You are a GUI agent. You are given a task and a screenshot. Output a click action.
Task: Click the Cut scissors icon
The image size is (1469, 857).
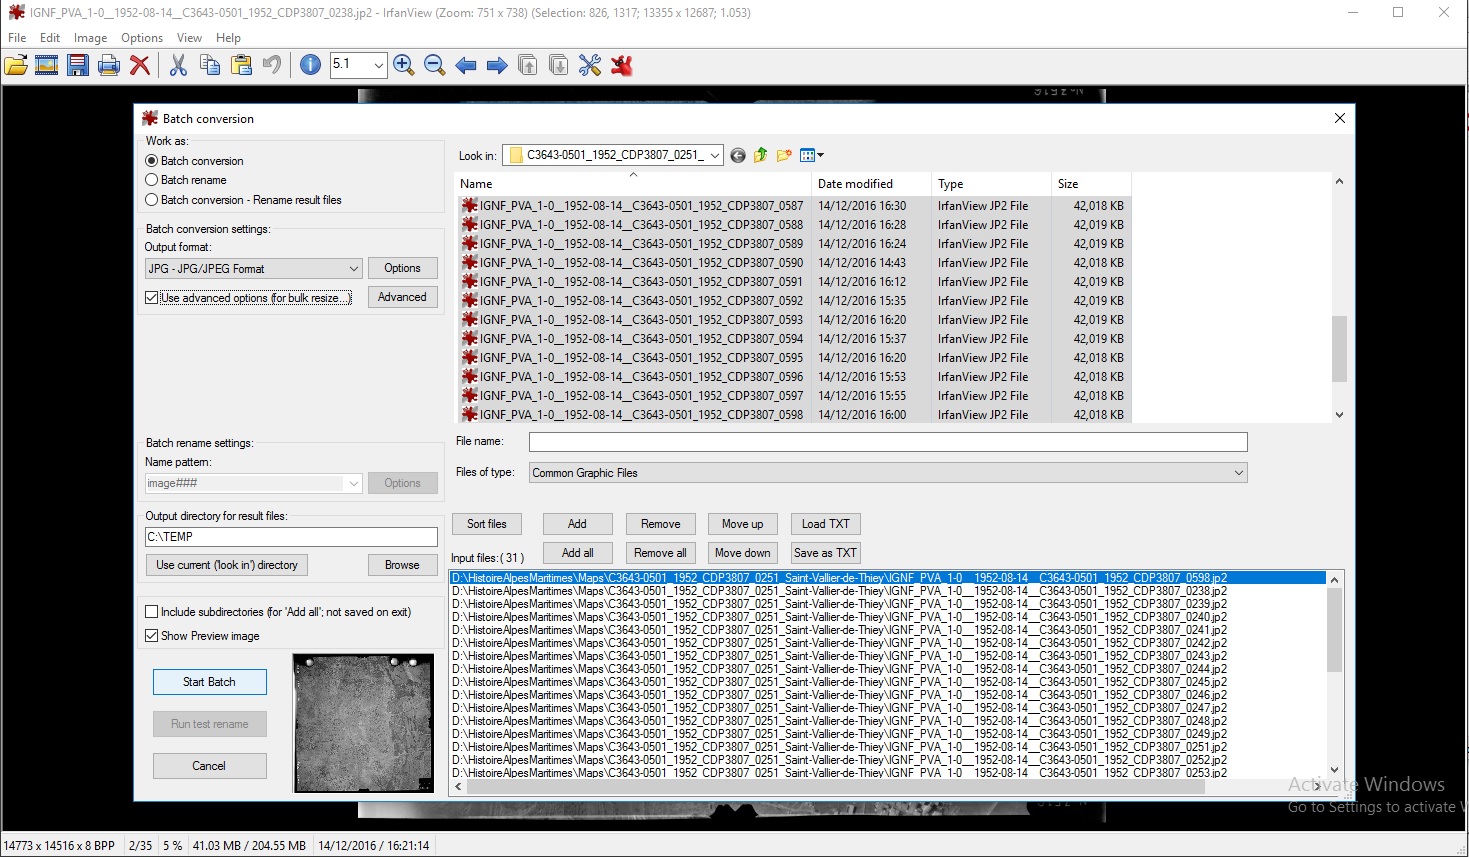[x=178, y=66]
